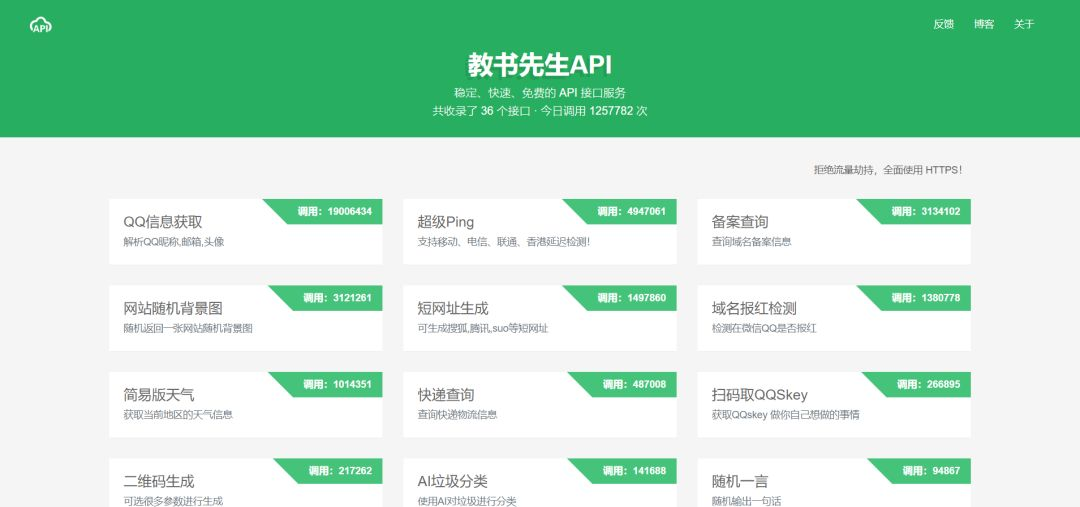
Task: Open the 关于 about link
Action: point(1024,24)
